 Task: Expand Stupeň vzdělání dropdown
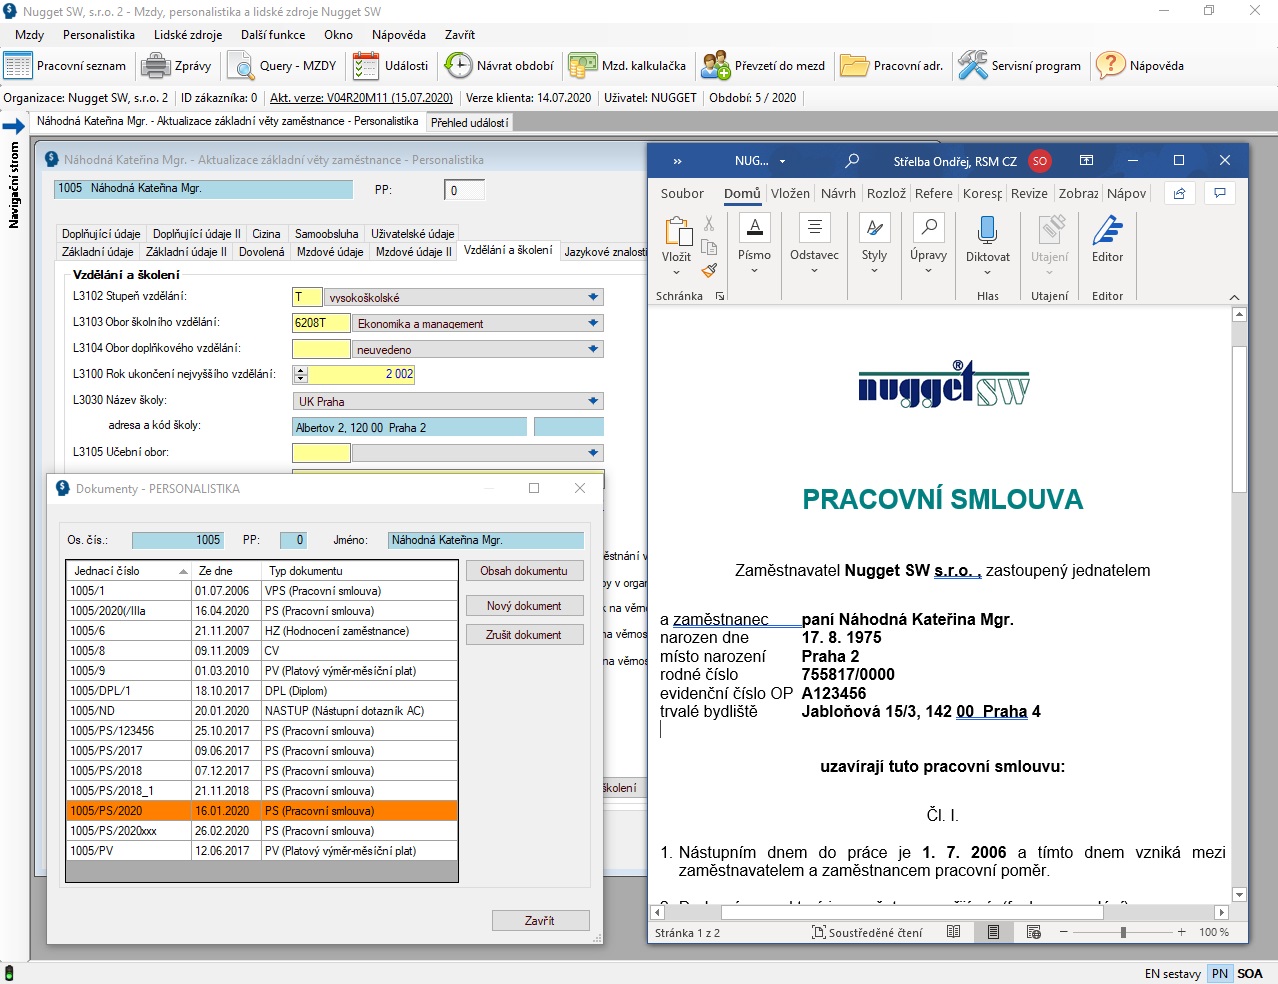(x=593, y=297)
